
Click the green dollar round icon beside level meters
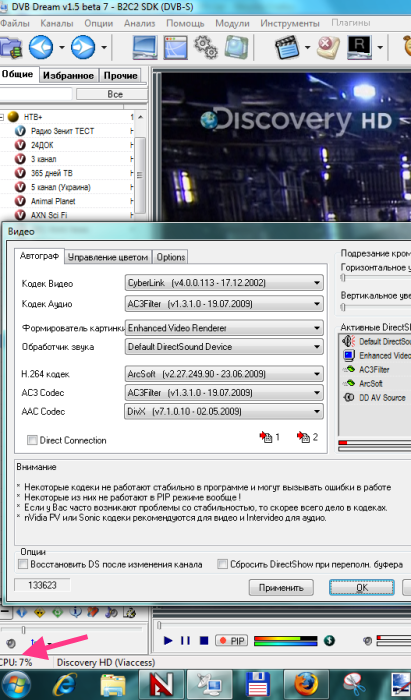coord(329,641)
